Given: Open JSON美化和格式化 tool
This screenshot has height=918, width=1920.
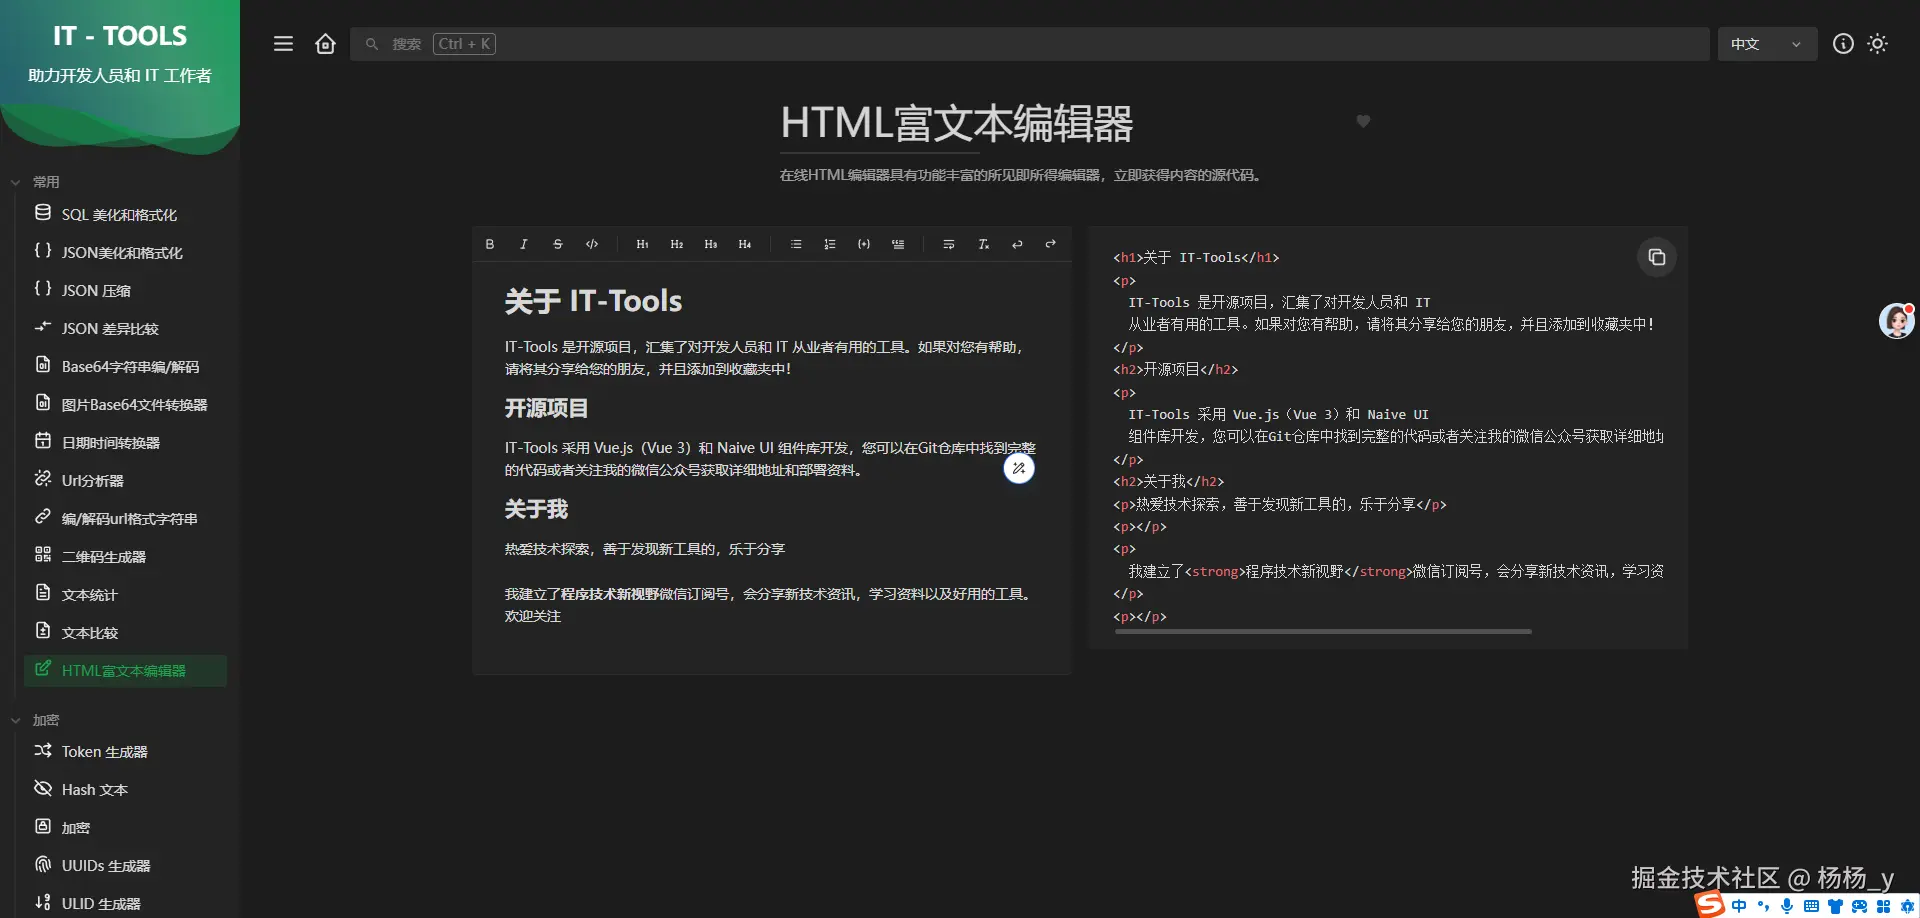Looking at the screenshot, I should pos(125,252).
